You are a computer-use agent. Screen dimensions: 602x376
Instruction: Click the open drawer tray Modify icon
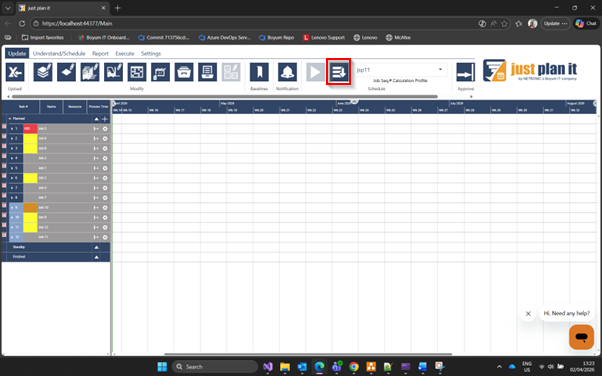184,72
